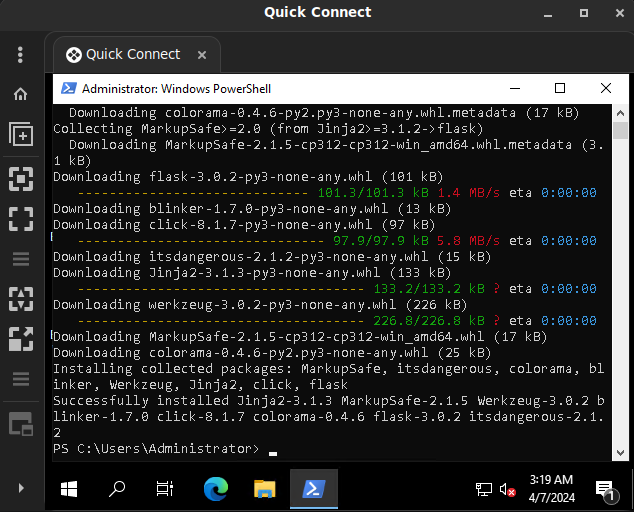Viewport: 634px width, 512px height.
Task: Open File Explorer from the taskbar
Action: tap(264, 489)
